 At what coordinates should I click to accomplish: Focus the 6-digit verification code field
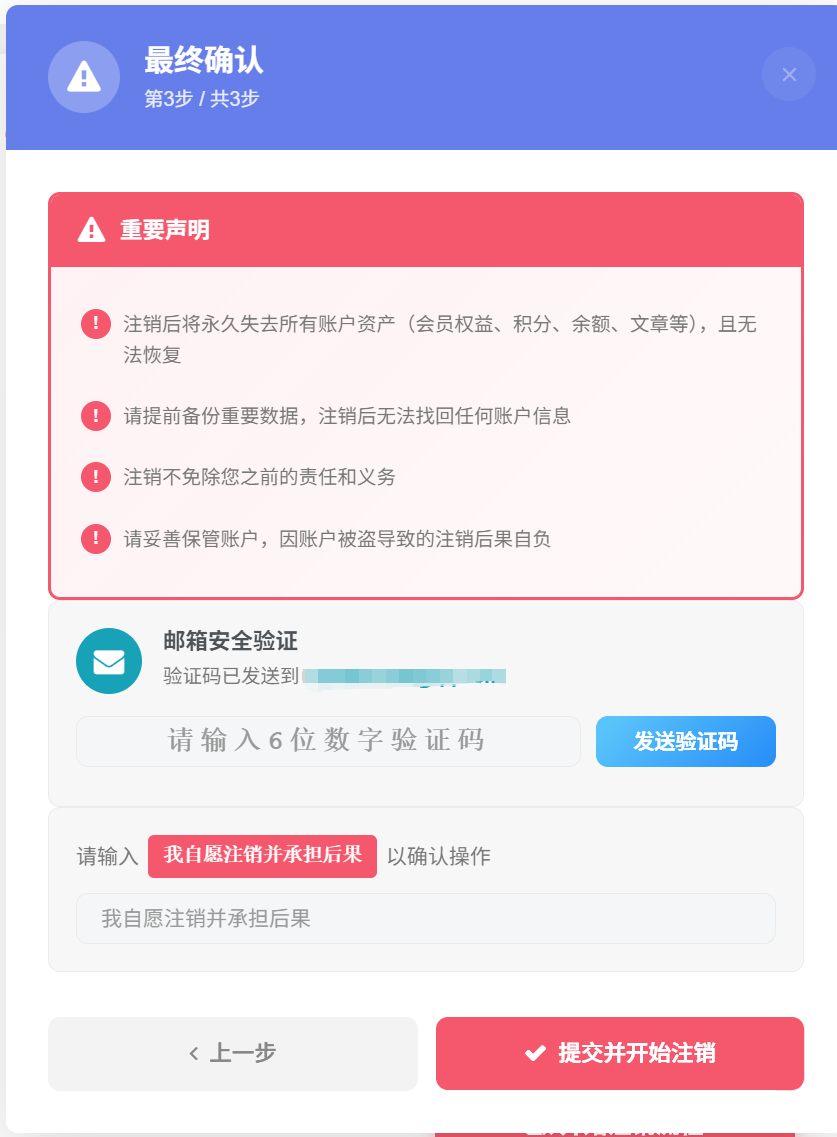point(328,741)
